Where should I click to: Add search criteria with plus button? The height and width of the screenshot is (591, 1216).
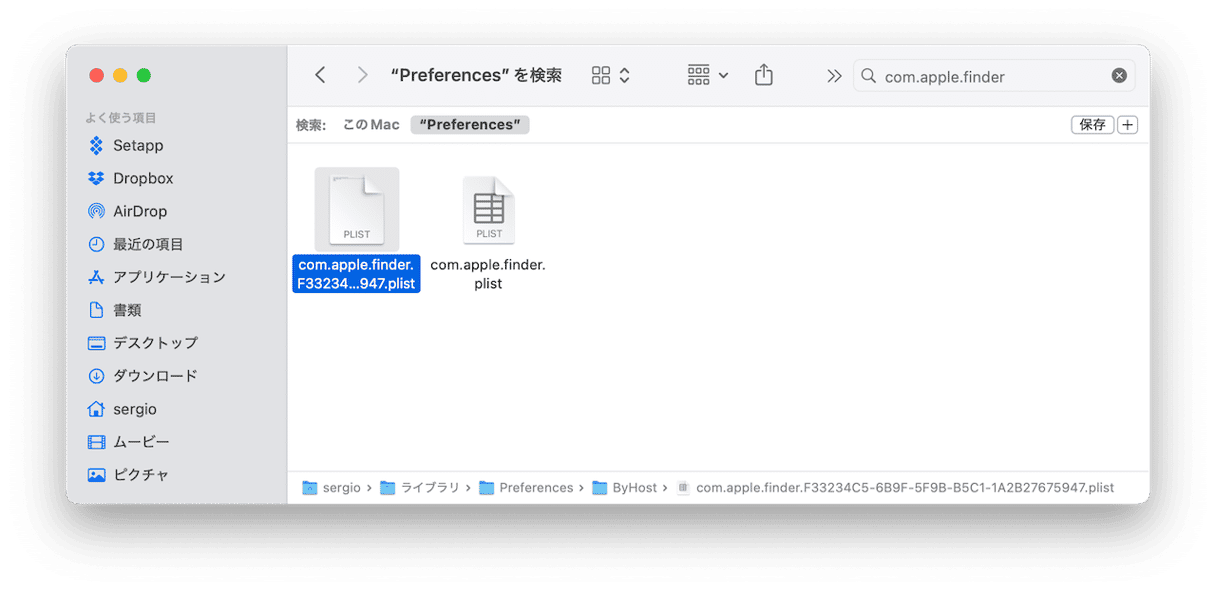[x=1128, y=125]
